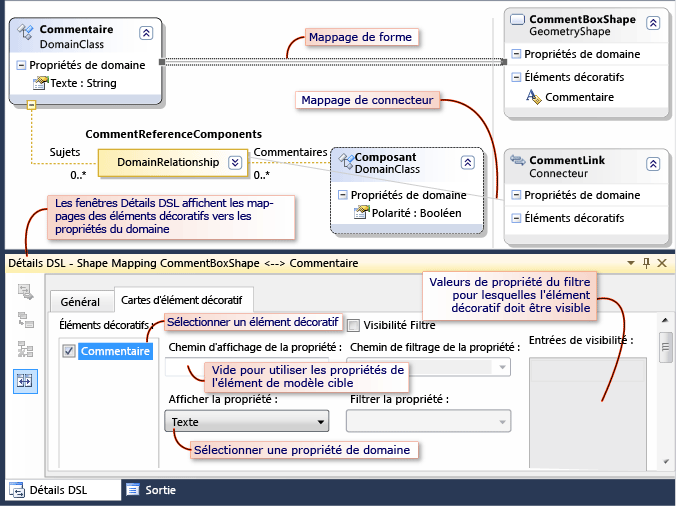Click the Composant DomainClass icon
This screenshot has width=676, height=506.
coord(346,161)
